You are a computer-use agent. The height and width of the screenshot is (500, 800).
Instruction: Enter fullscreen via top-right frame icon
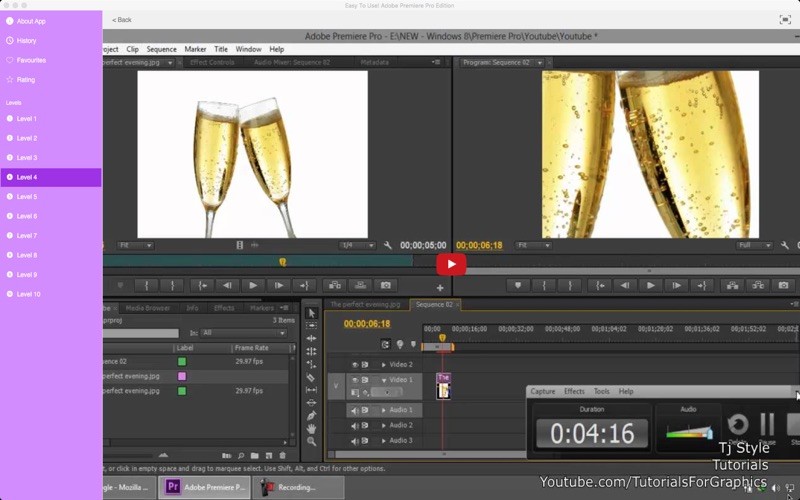[785, 19]
